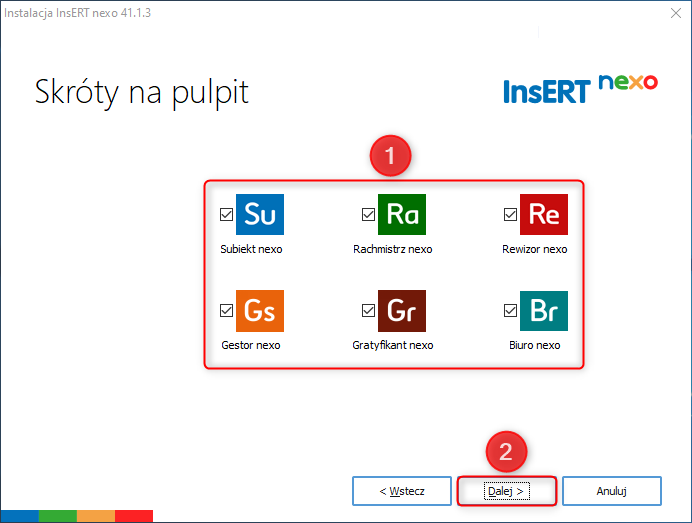
Task: Click the Subiekt nexo label
Action: pyautogui.click(x=251, y=249)
